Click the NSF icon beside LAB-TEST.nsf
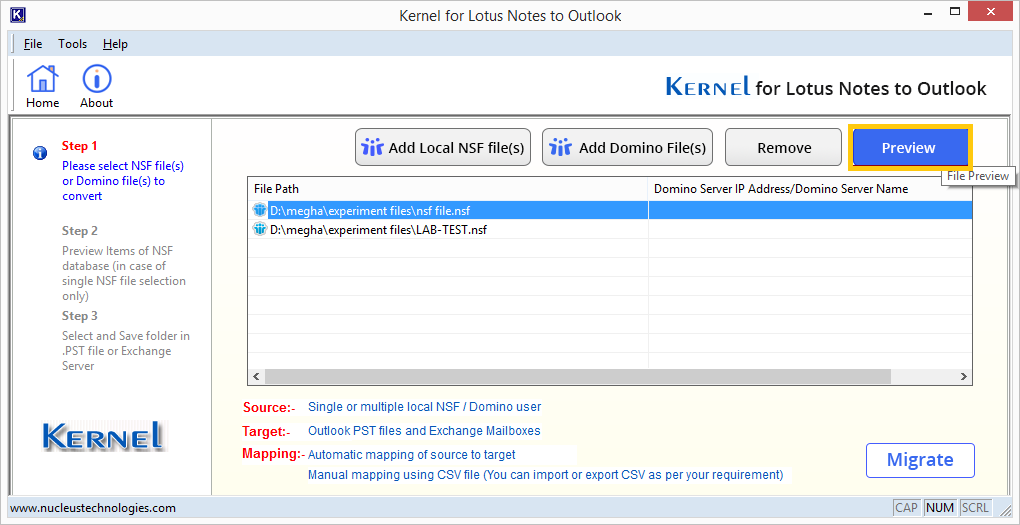 coord(260,229)
